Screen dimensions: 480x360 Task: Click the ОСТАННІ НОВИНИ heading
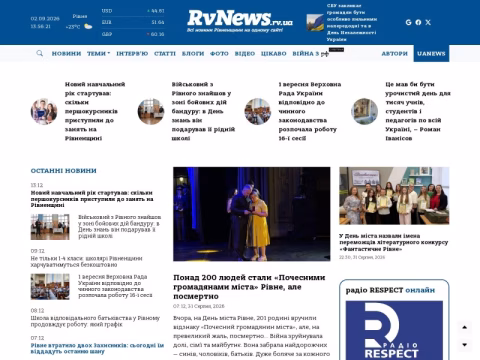coord(63,171)
